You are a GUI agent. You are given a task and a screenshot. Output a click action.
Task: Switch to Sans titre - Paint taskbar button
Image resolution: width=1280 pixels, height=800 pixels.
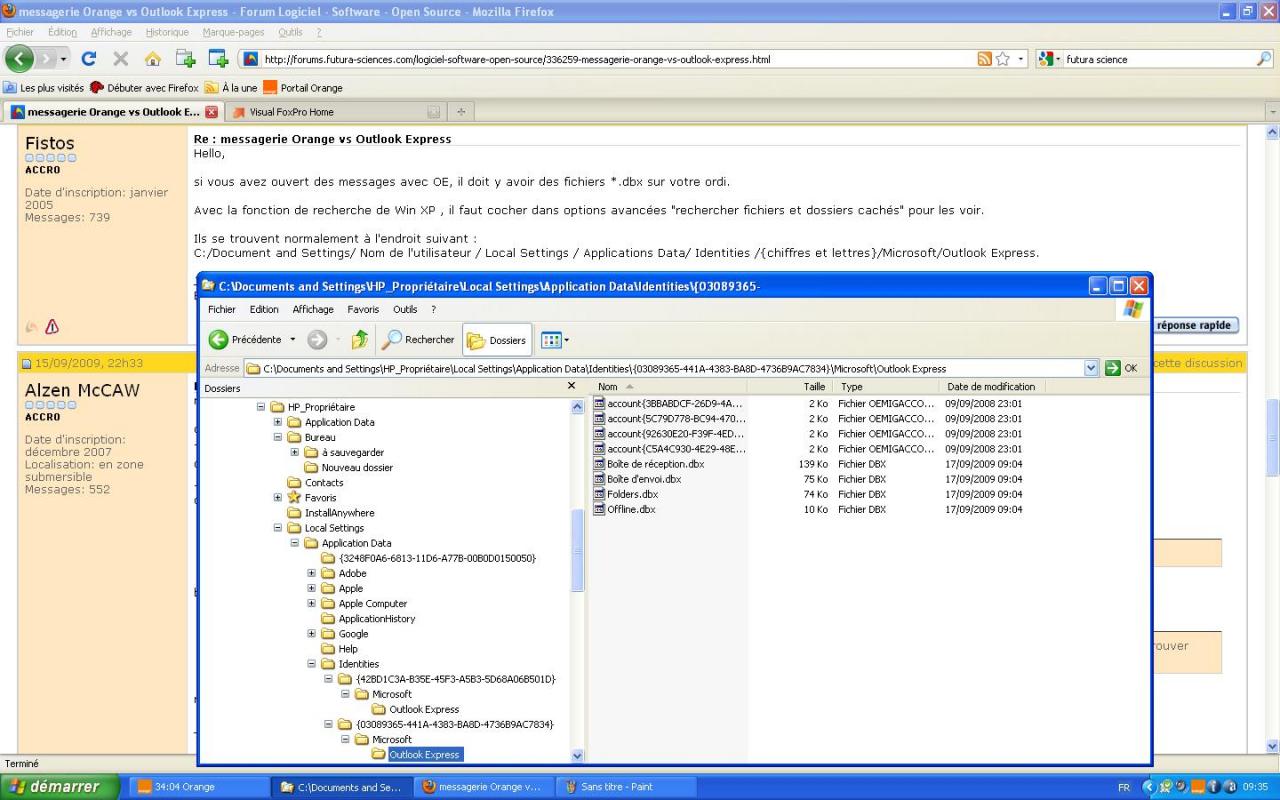pos(624,787)
